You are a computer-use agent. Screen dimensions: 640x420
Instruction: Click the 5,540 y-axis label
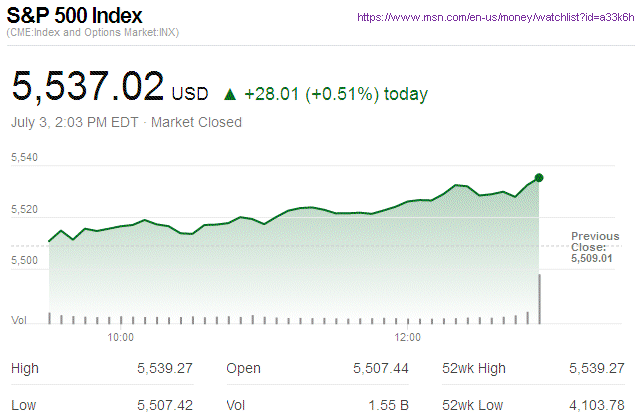[24, 158]
